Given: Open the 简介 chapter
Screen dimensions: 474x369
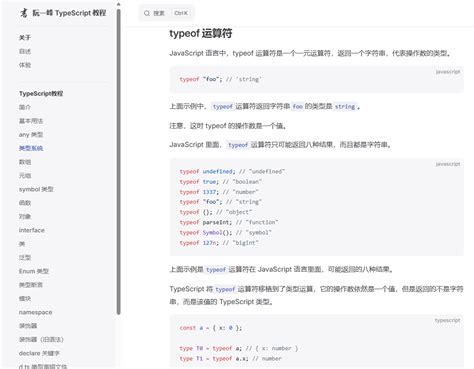Looking at the screenshot, I should 25,107.
